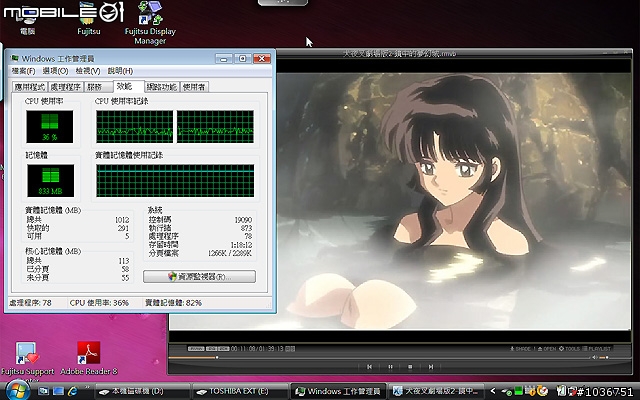This screenshot has height=400, width=640.
Task: Stop the video playback
Action: click(x=410, y=367)
